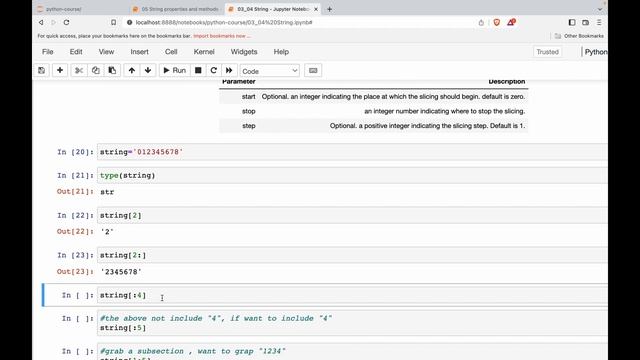
Task: Open Brave wallet icon
Action: coord(585,22)
